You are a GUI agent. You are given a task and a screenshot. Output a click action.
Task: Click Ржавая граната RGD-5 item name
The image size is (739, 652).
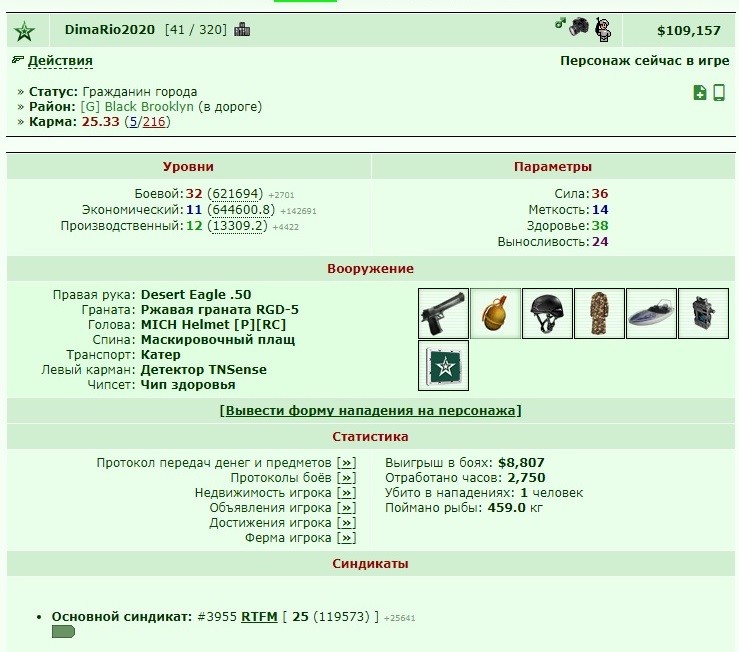coord(220,310)
